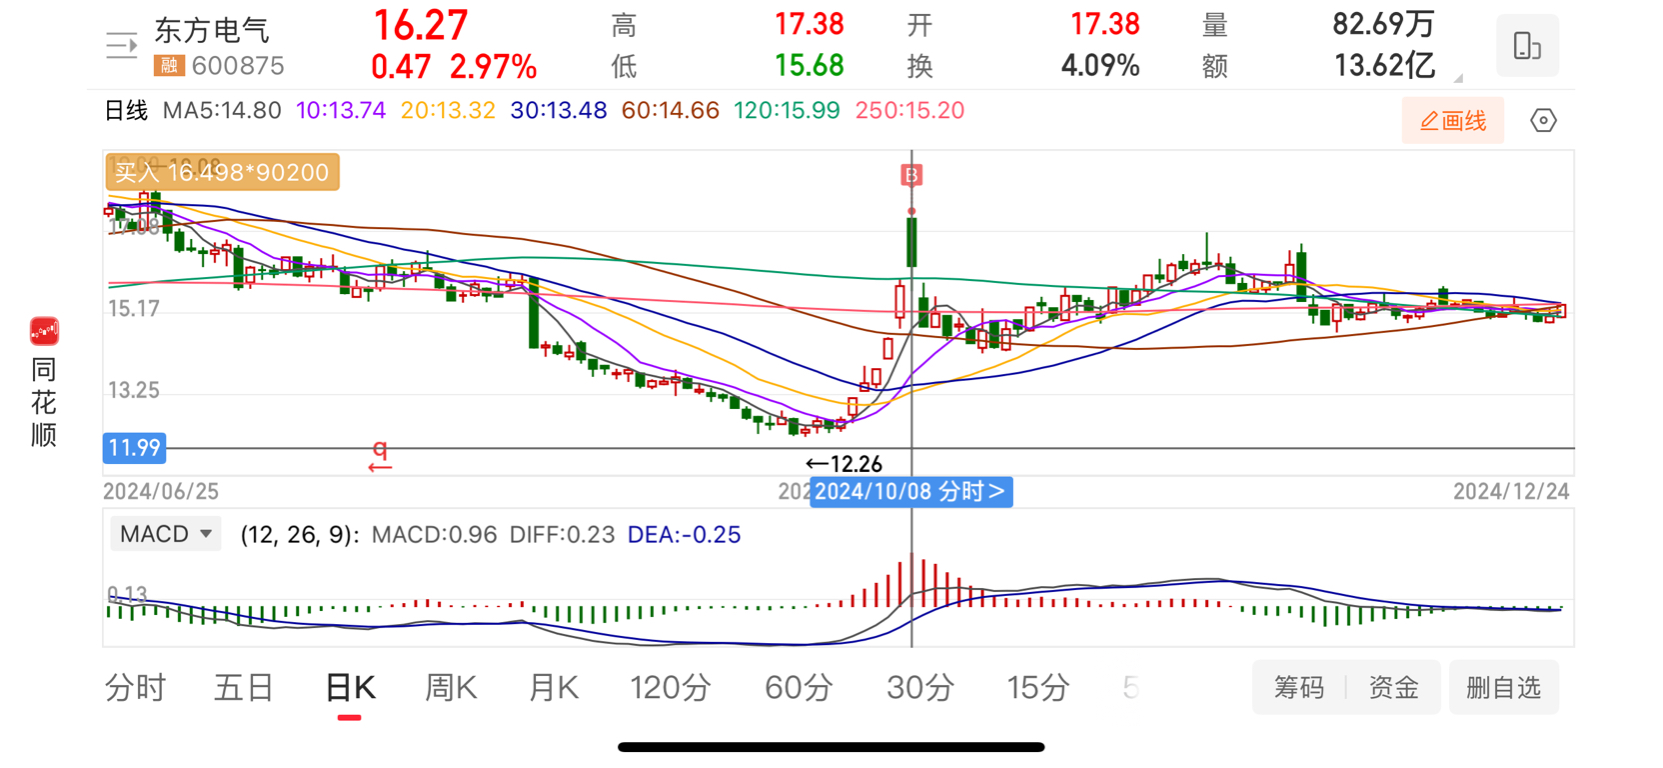Select the 月K tab

554,688
